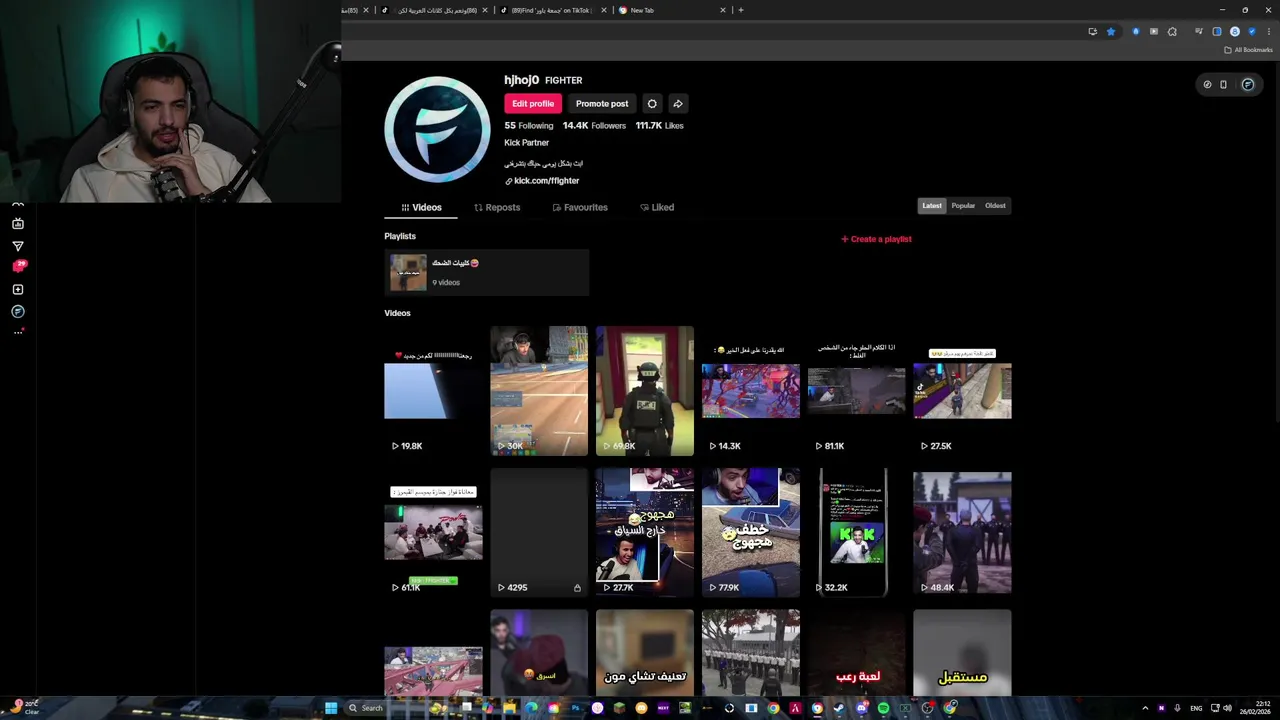The image size is (1280, 720).
Task: Select the Latest sort option
Action: tap(932, 206)
